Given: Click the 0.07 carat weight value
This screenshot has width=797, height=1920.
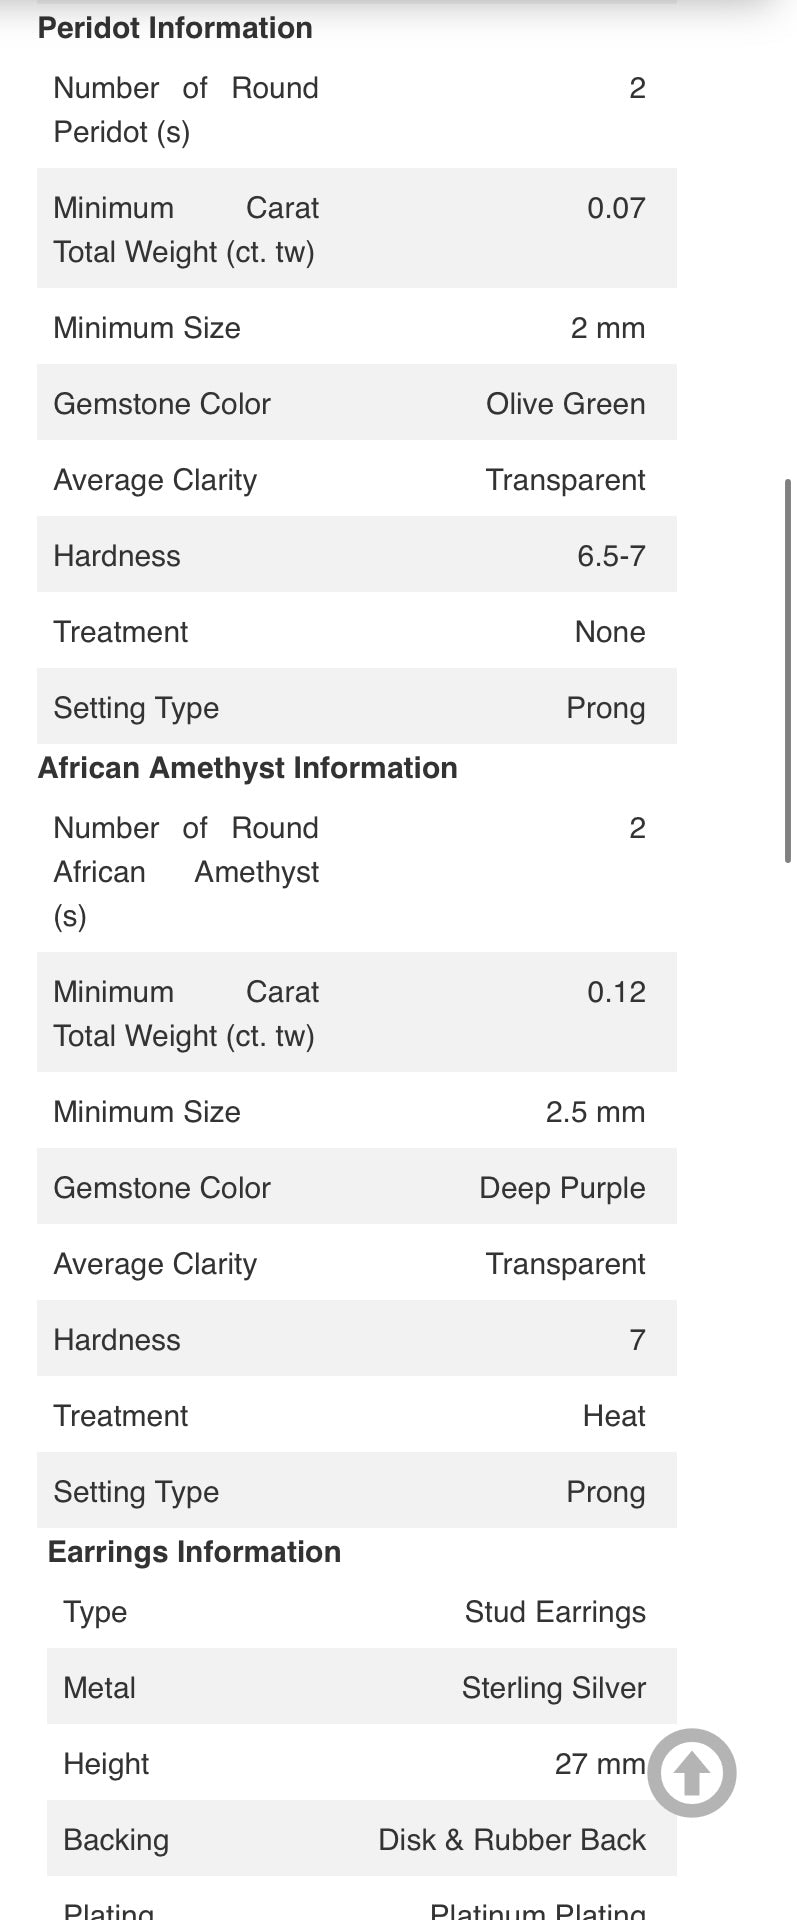Looking at the screenshot, I should (x=616, y=208).
